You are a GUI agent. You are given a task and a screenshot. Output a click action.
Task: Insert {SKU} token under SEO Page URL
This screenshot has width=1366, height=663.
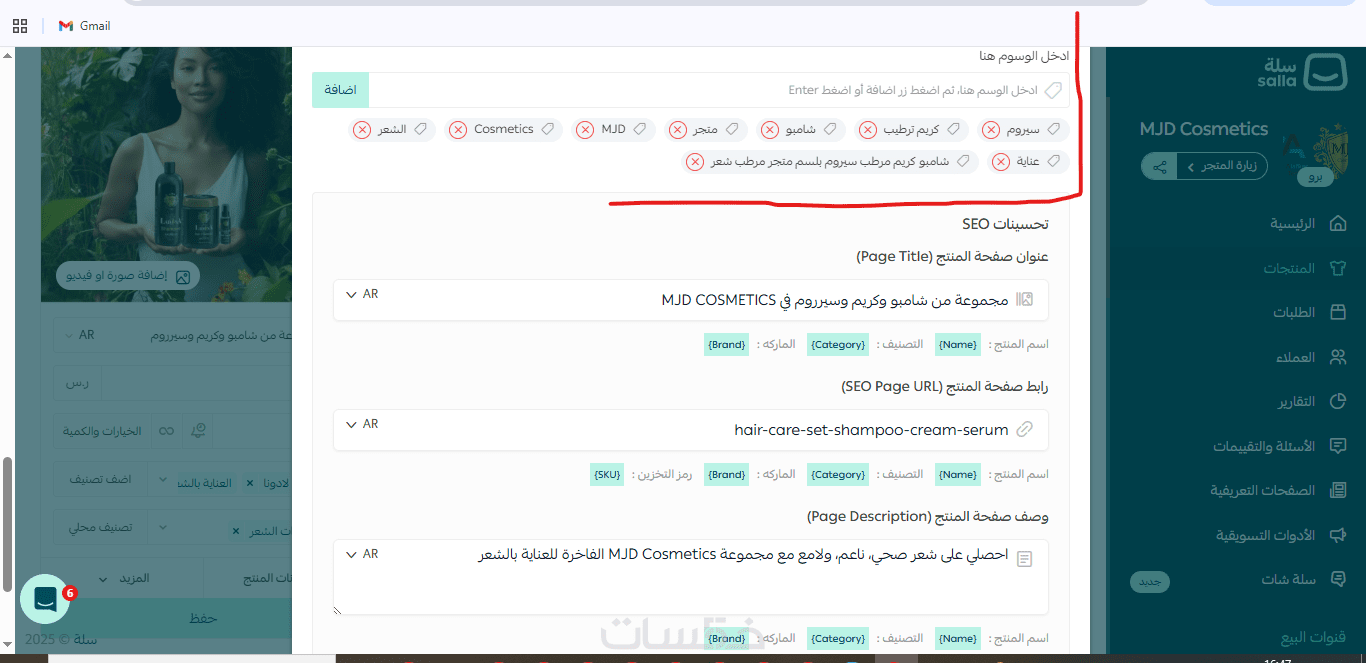tap(606, 474)
